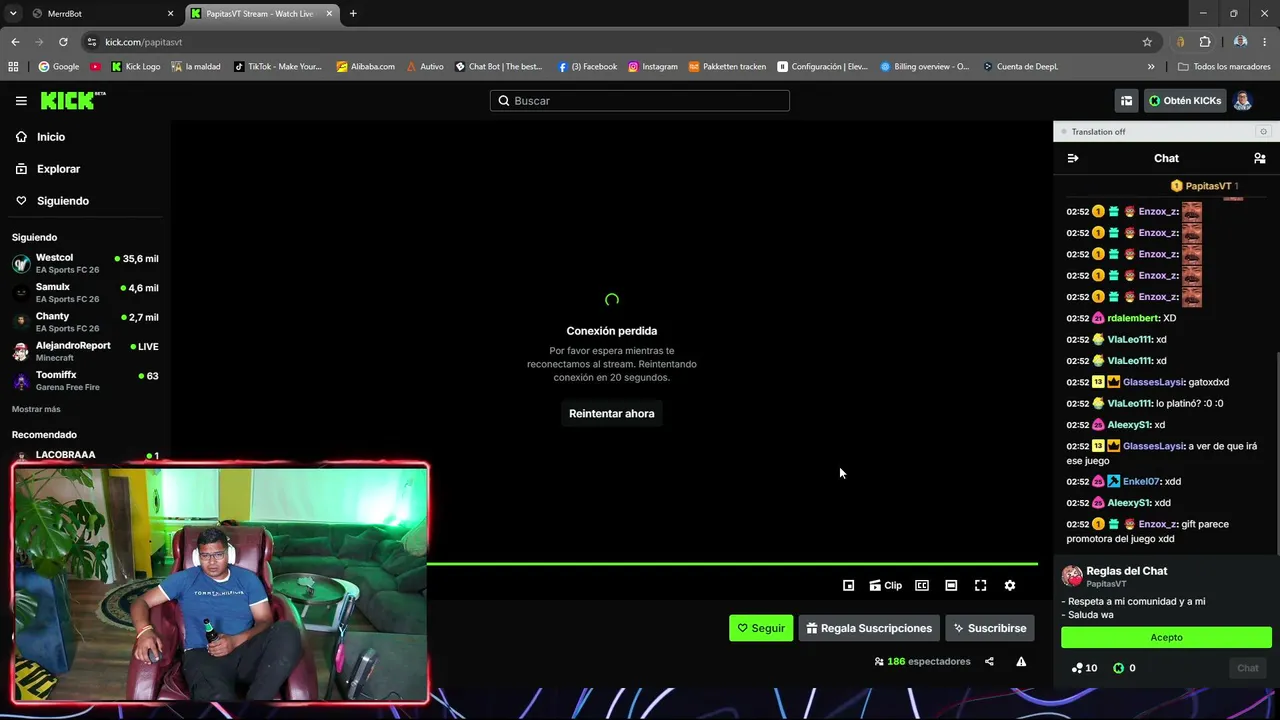Open the apps grid in bookmarks bar
The image size is (1280, 720).
(x=13, y=67)
